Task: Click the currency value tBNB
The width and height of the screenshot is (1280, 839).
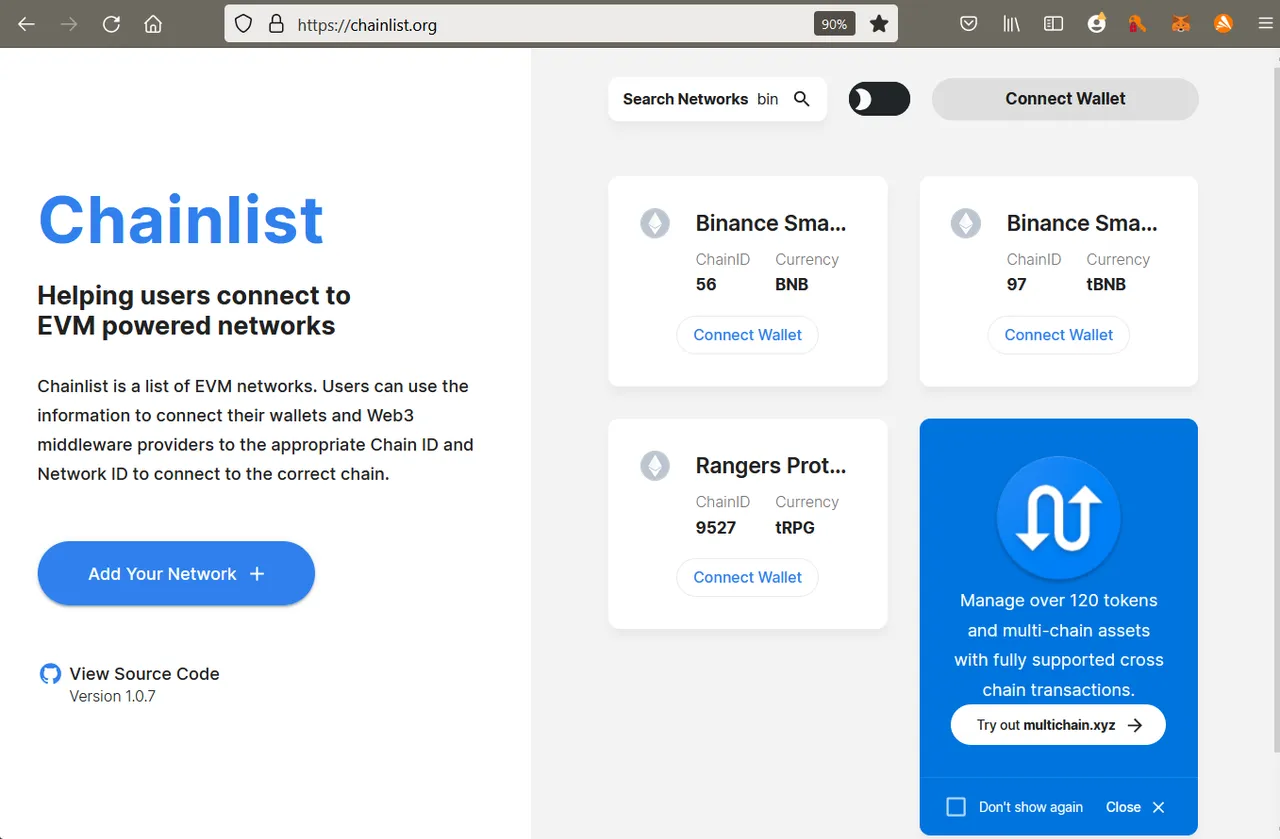Action: coord(1106,284)
